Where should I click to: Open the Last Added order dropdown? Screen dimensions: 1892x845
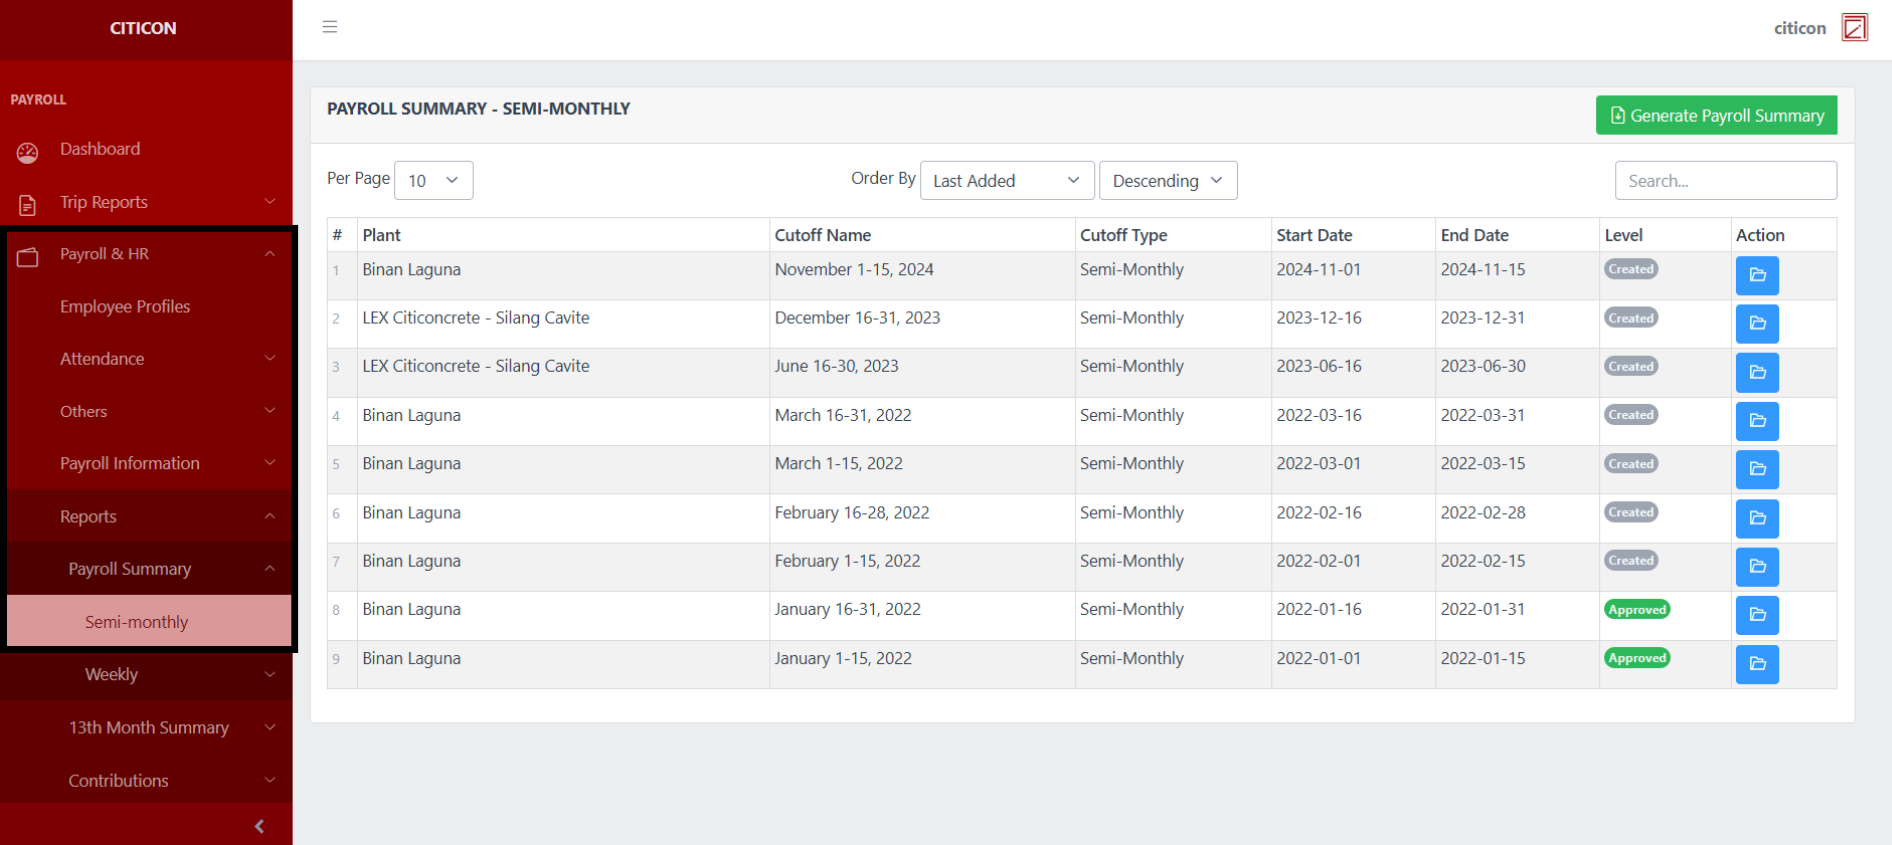pos(1006,181)
